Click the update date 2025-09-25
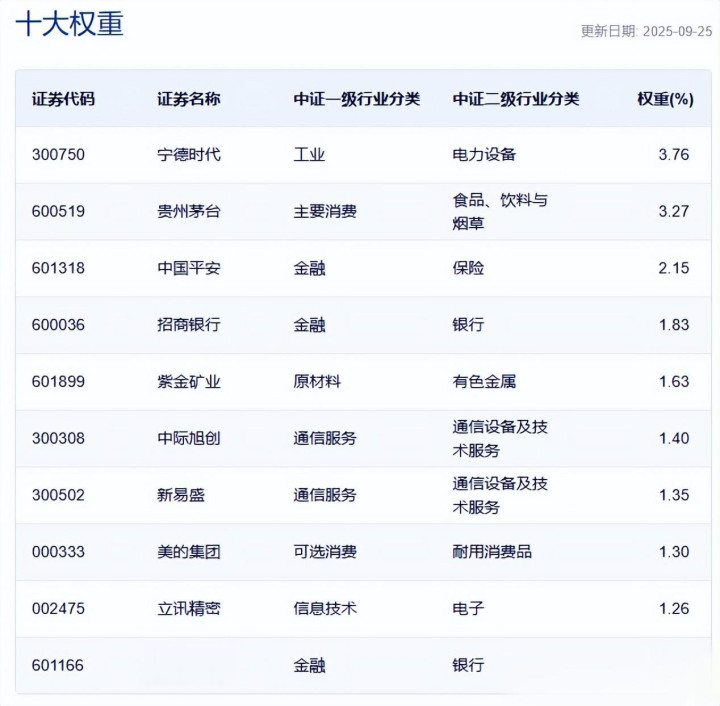This screenshot has width=720, height=706. [x=677, y=31]
